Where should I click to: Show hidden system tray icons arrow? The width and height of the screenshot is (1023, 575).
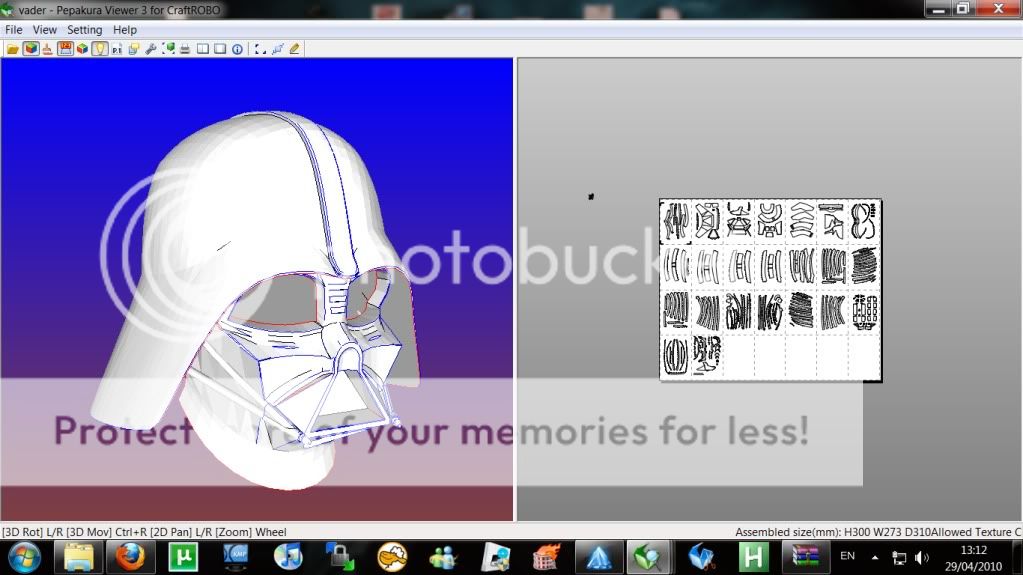coord(874,557)
